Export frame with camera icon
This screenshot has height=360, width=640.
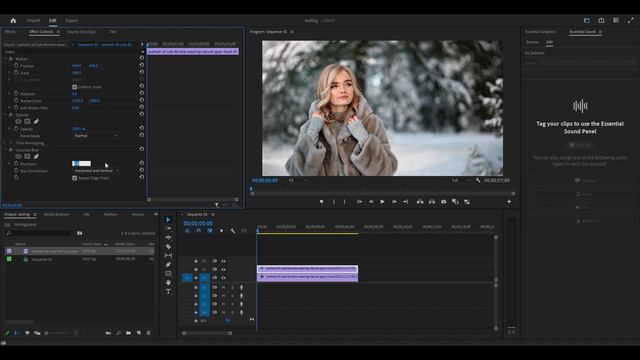444,202
